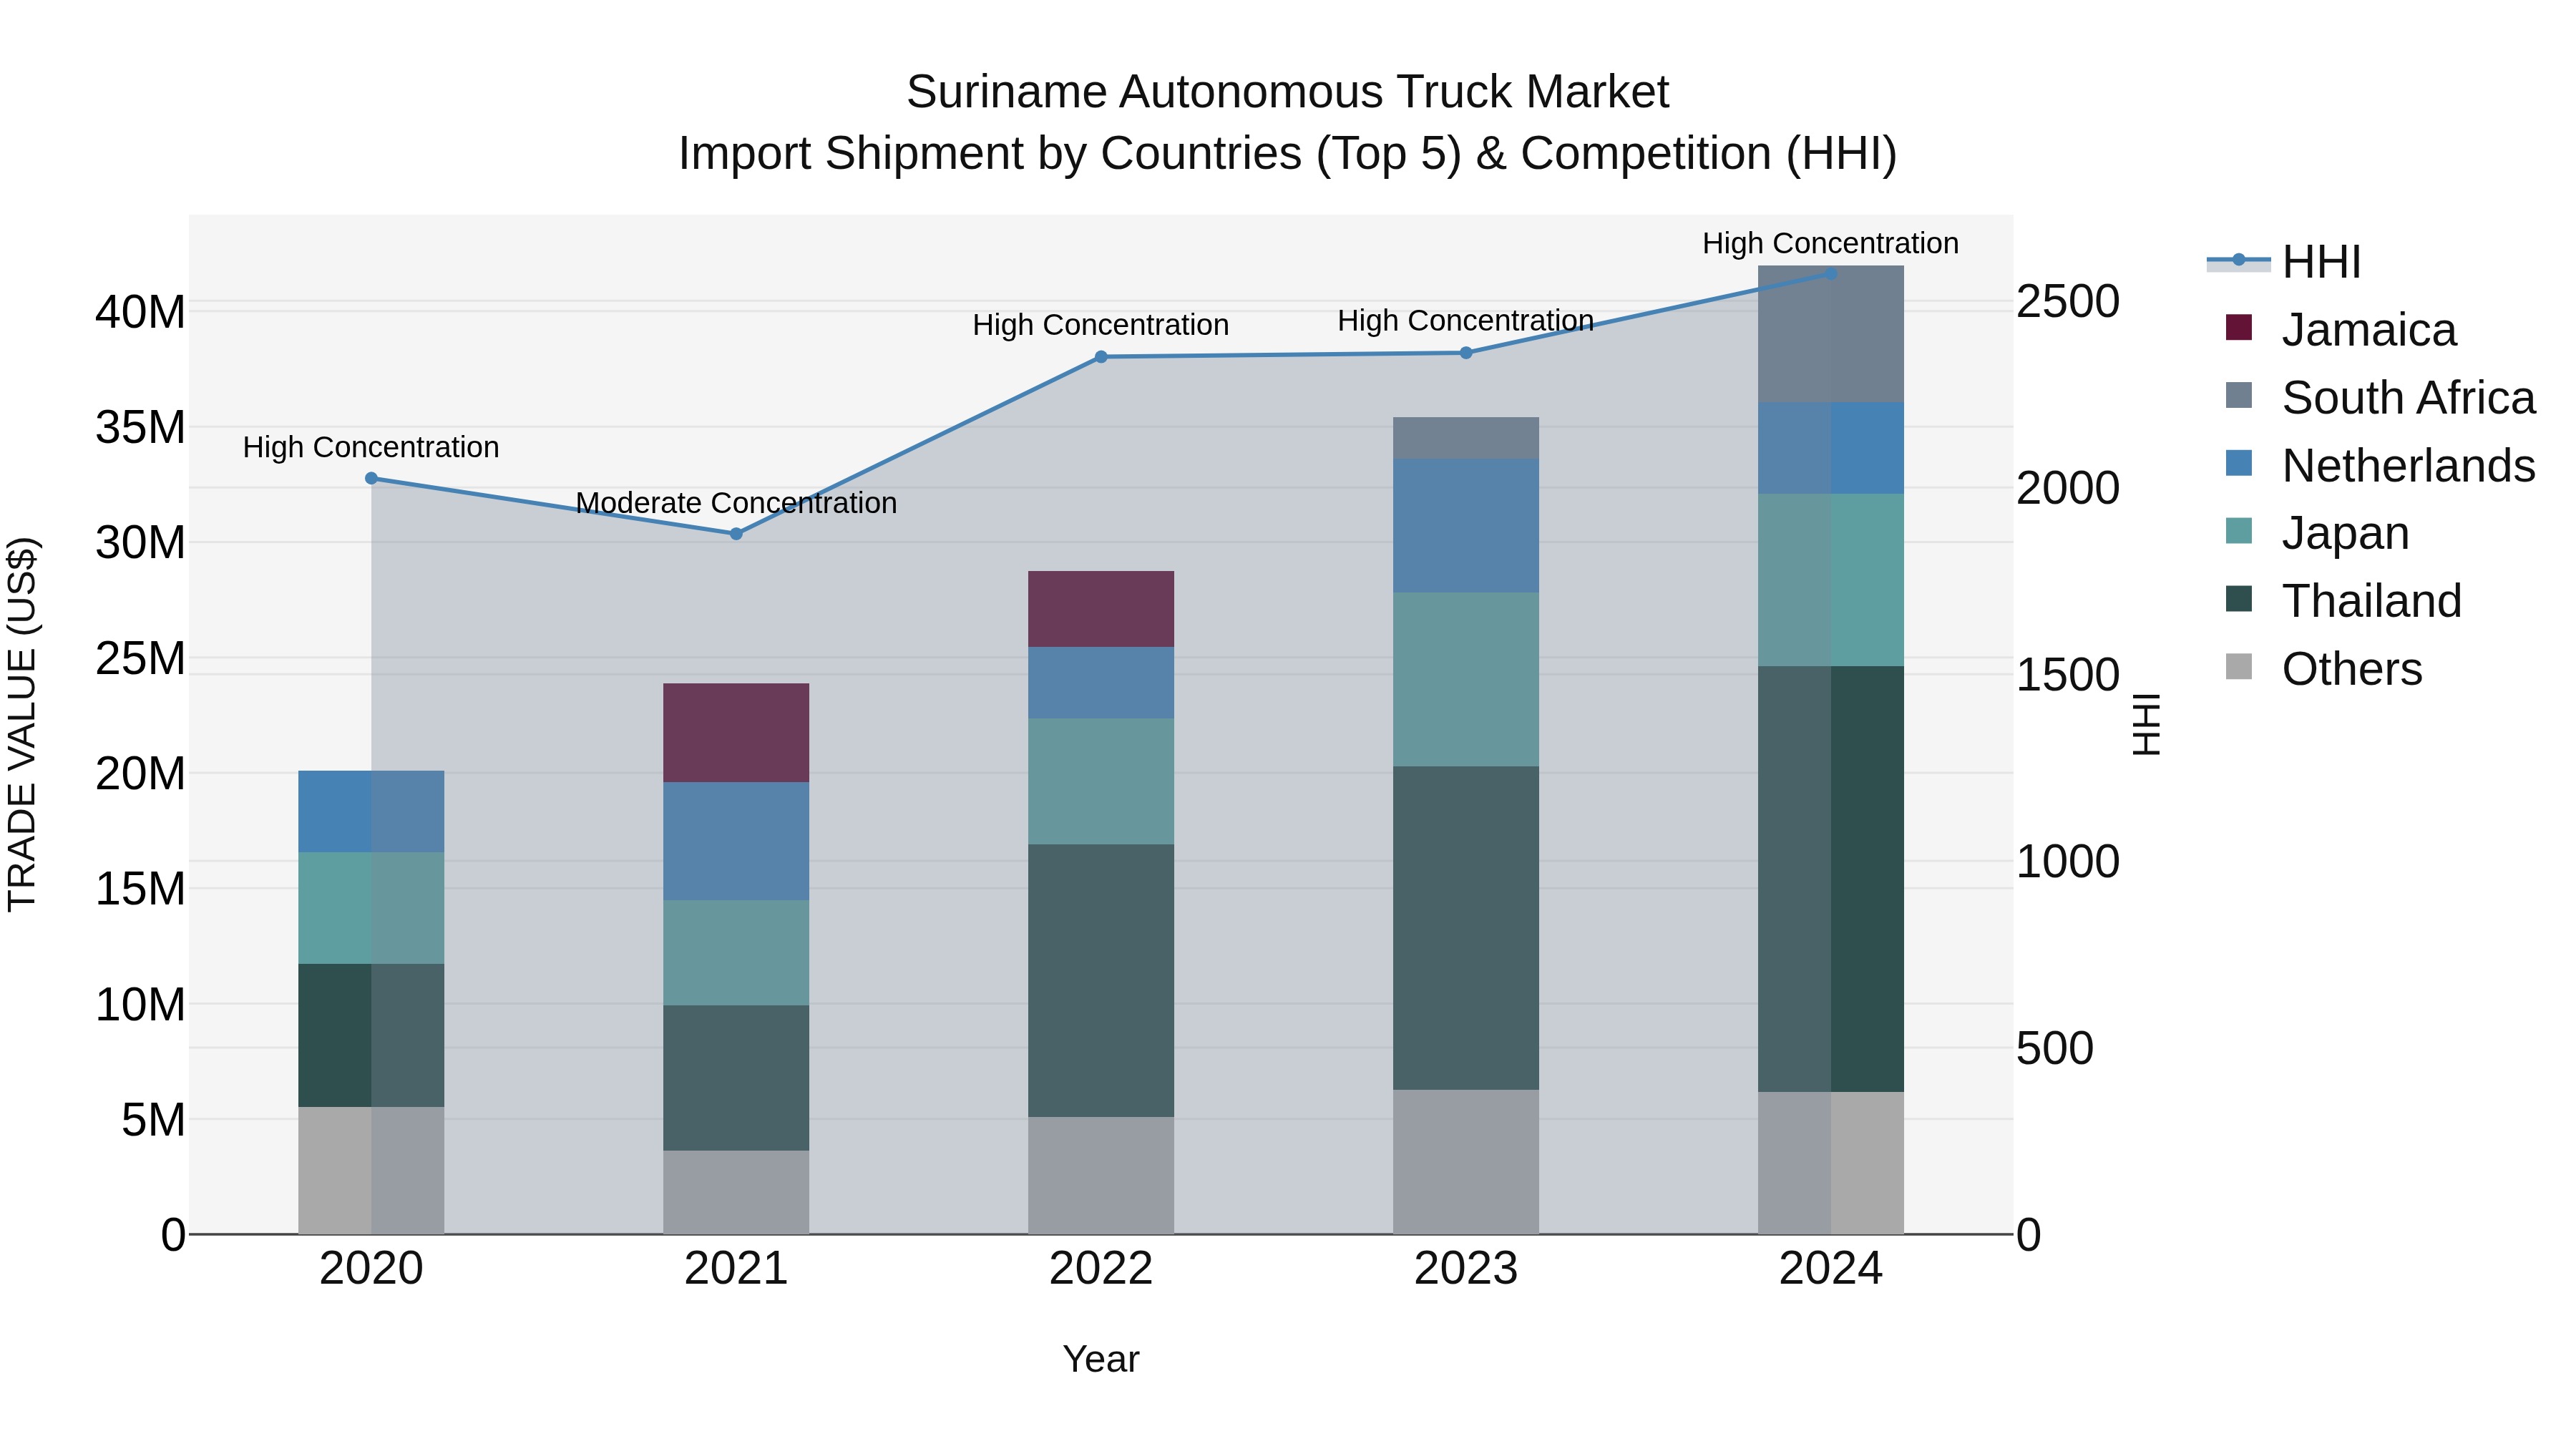The height and width of the screenshot is (1449, 2576).
Task: Click the 2021 HHI data point marker
Action: pos(736,534)
